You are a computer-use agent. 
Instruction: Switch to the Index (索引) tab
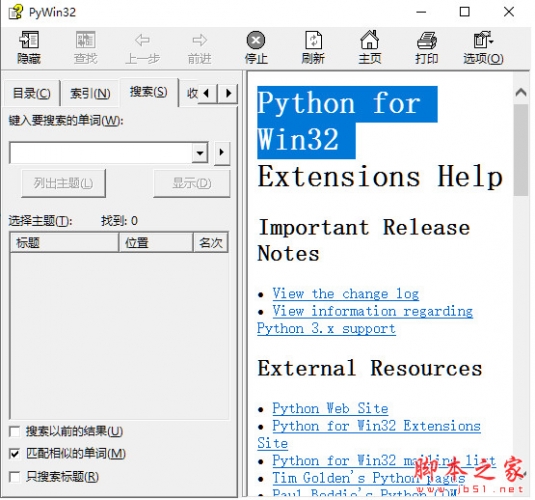tap(90, 94)
